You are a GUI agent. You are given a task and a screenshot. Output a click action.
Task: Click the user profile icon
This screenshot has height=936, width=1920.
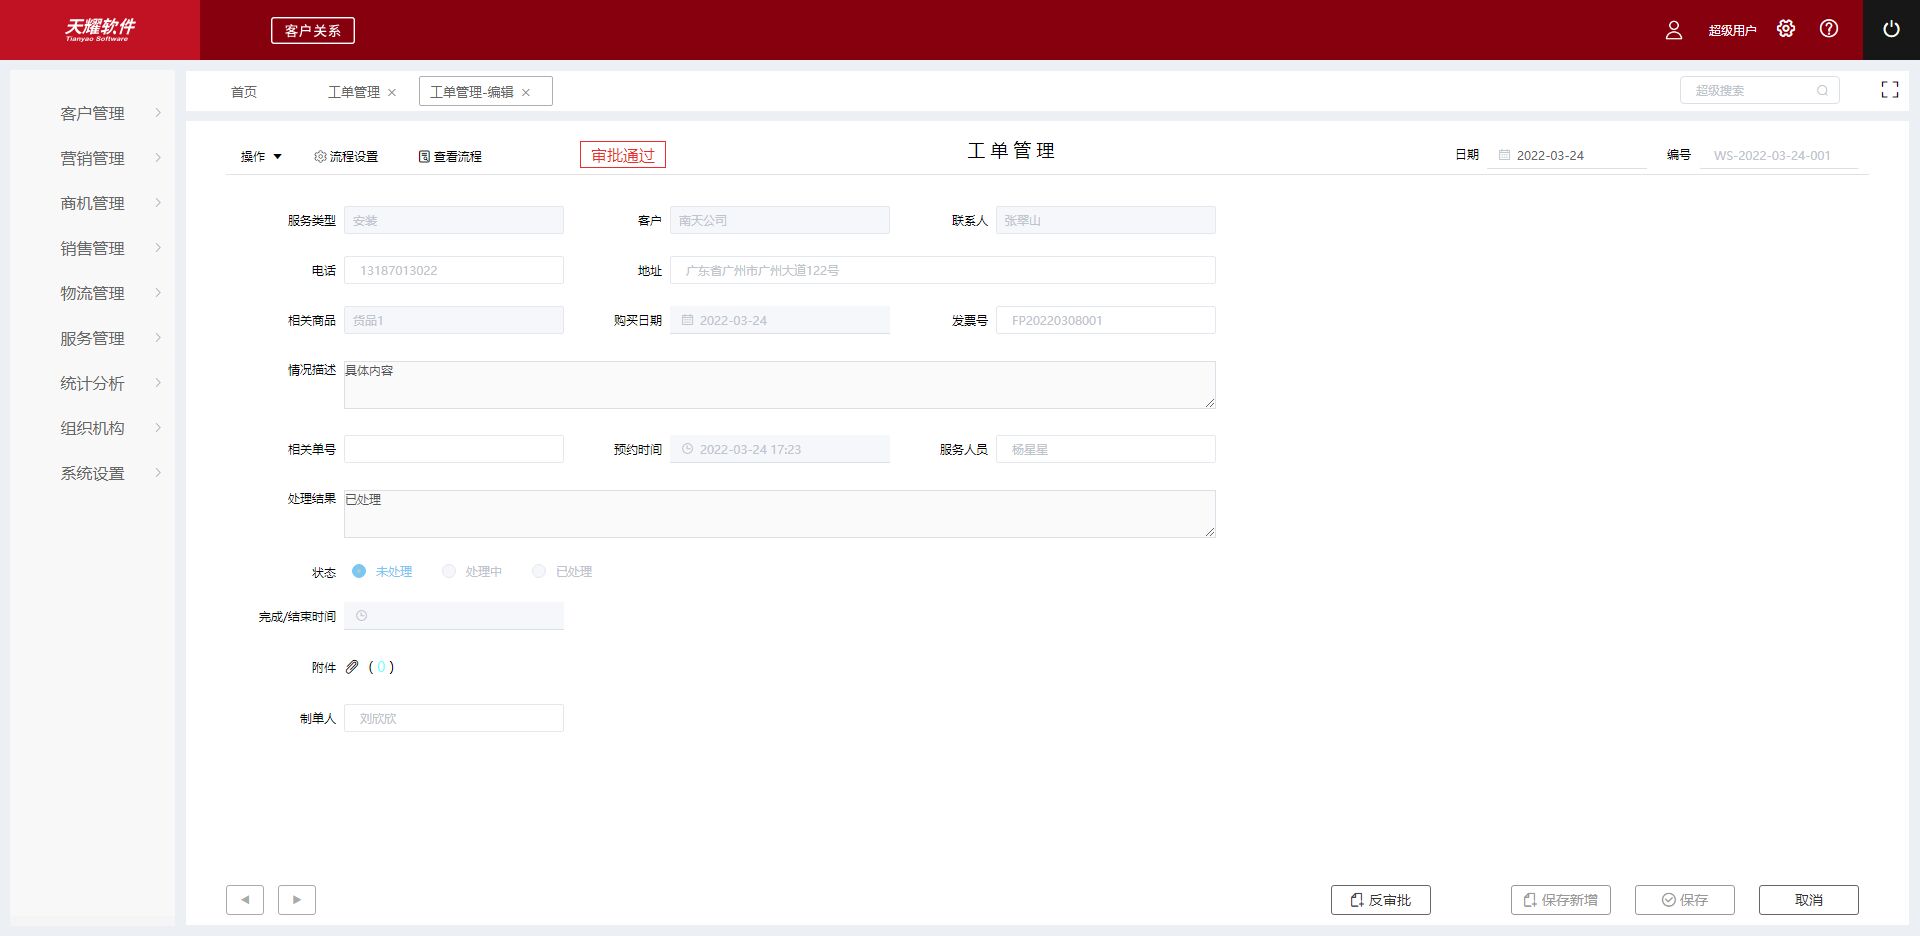coord(1674,30)
